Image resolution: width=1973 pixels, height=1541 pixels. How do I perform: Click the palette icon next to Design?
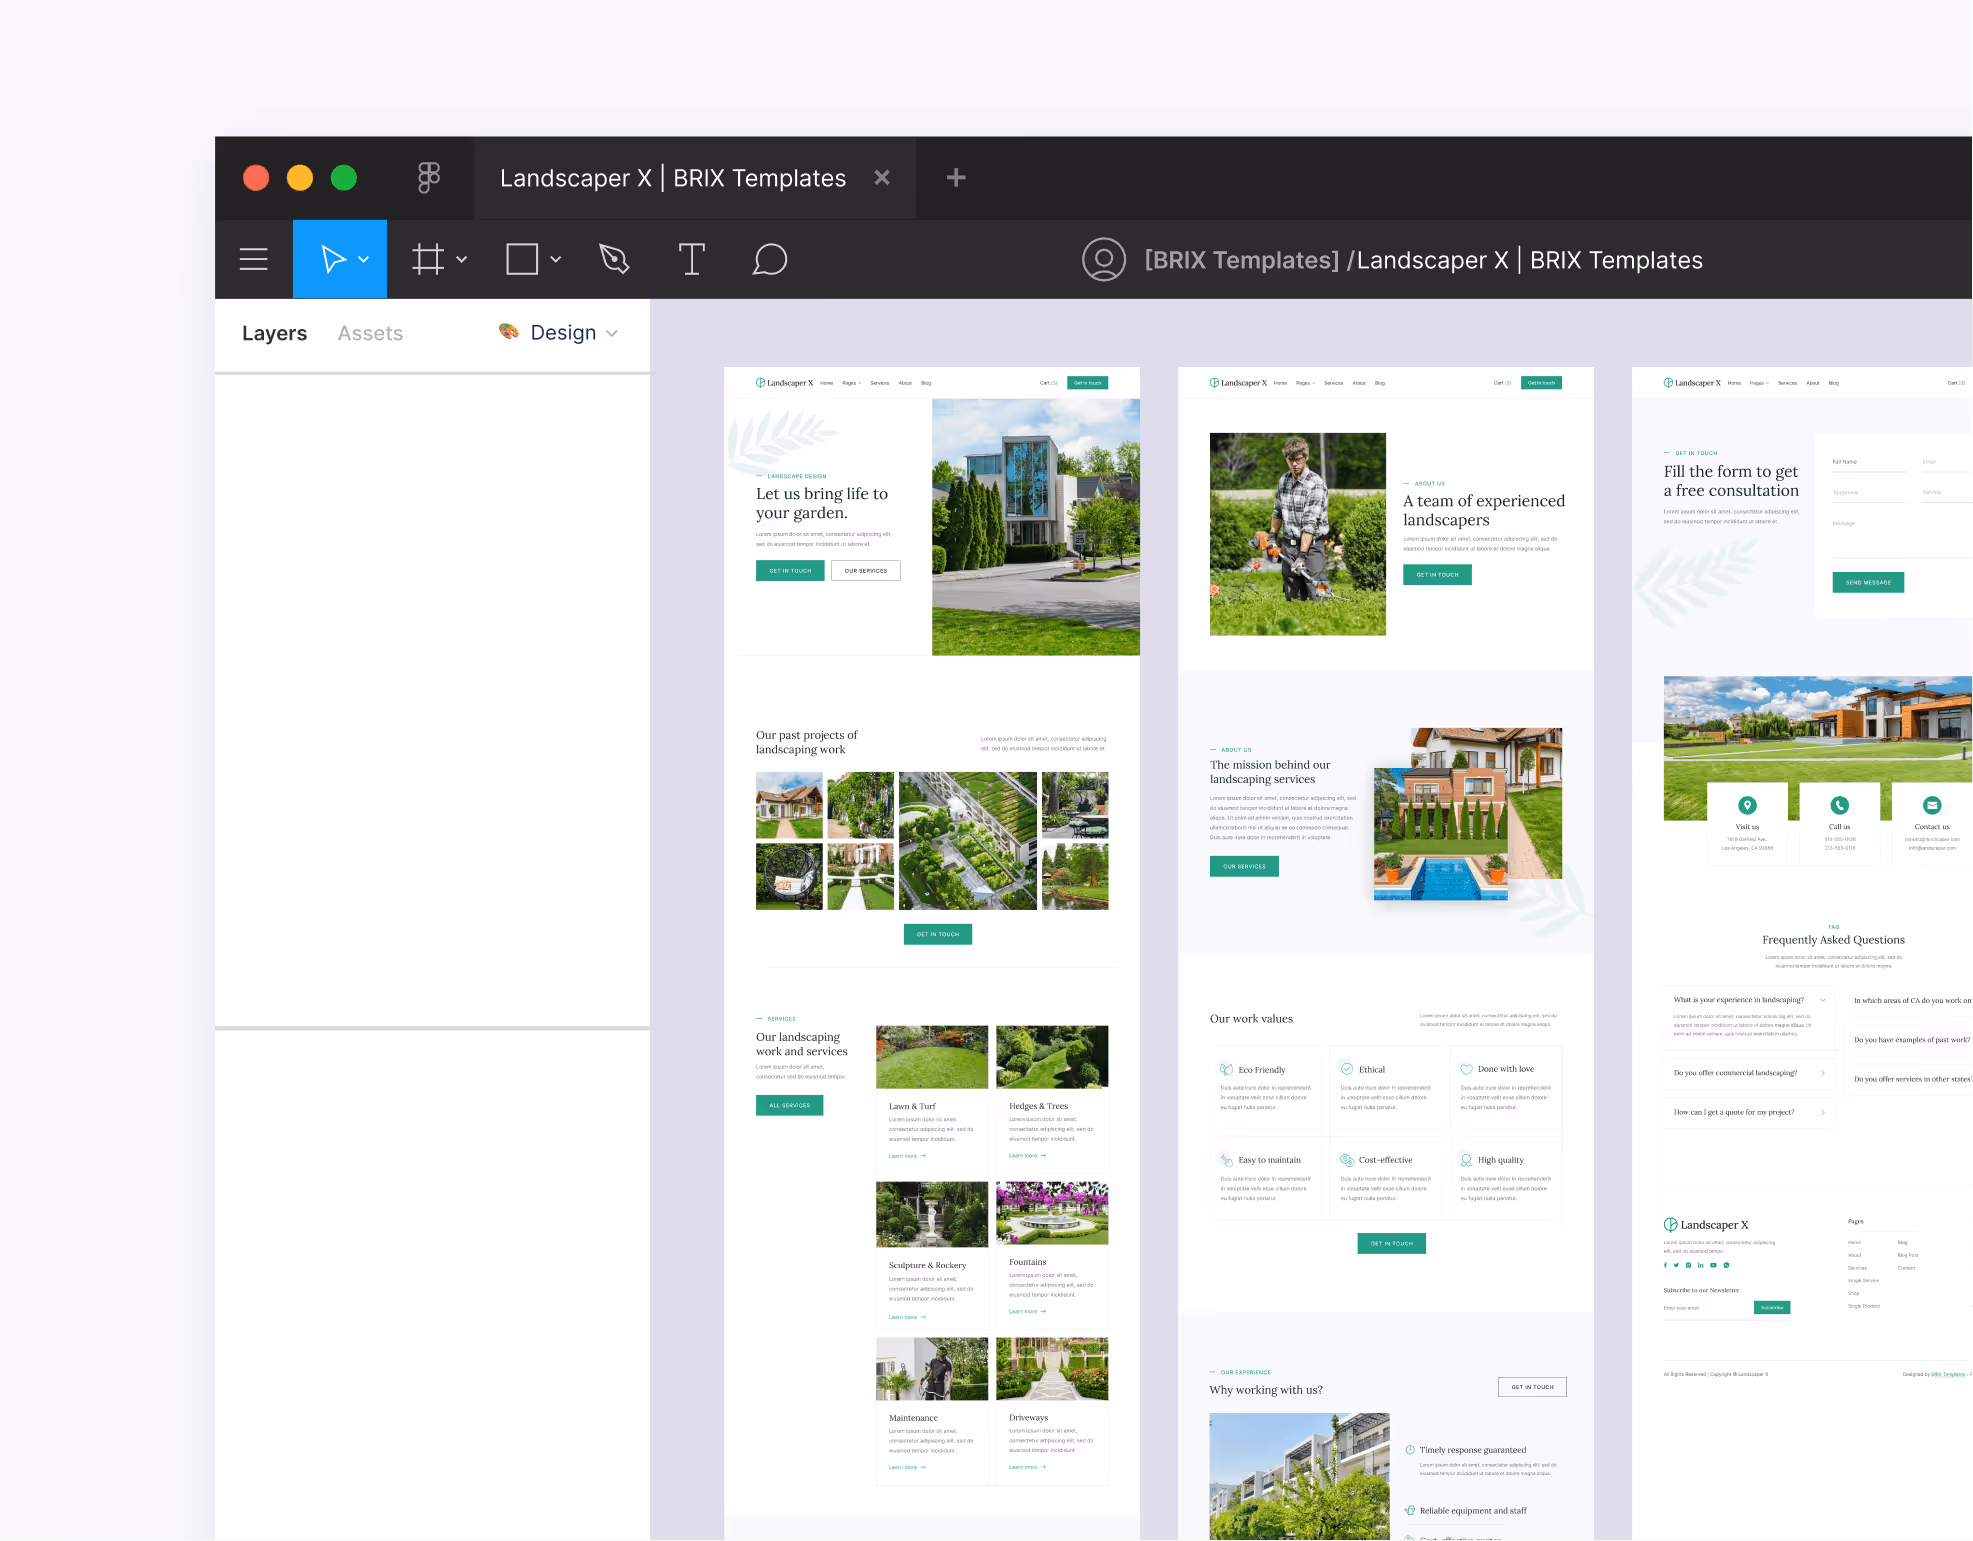point(508,332)
